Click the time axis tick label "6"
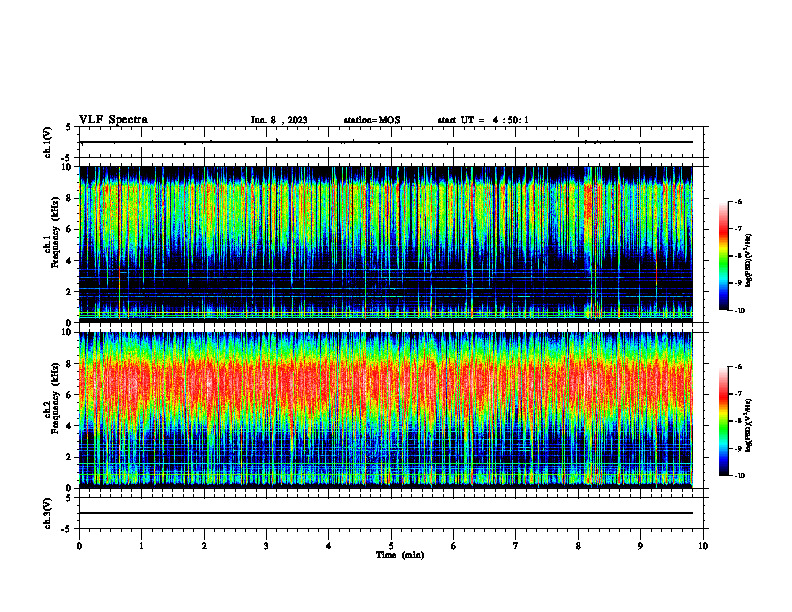Image resolution: width=792 pixels, height=612 pixels. [454, 546]
